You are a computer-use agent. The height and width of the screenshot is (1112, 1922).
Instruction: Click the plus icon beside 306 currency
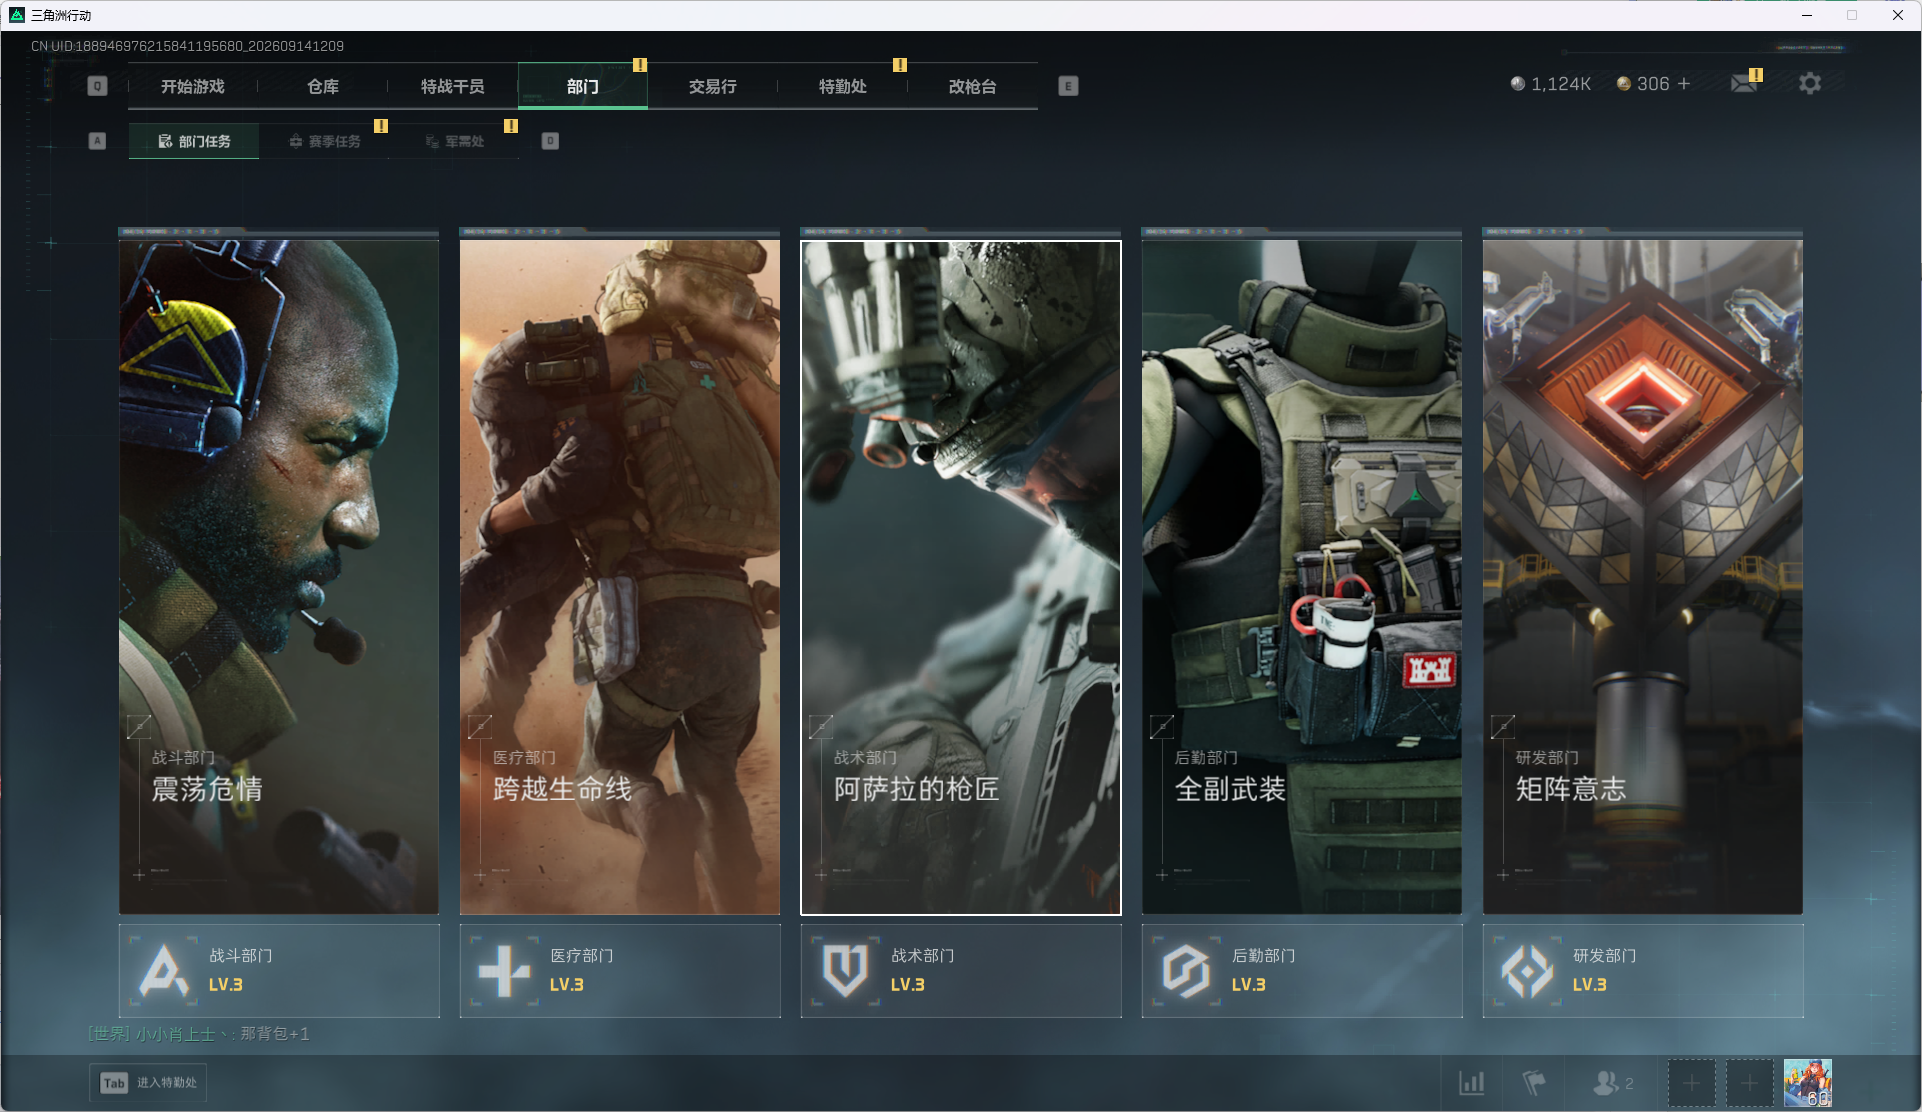(x=1684, y=84)
